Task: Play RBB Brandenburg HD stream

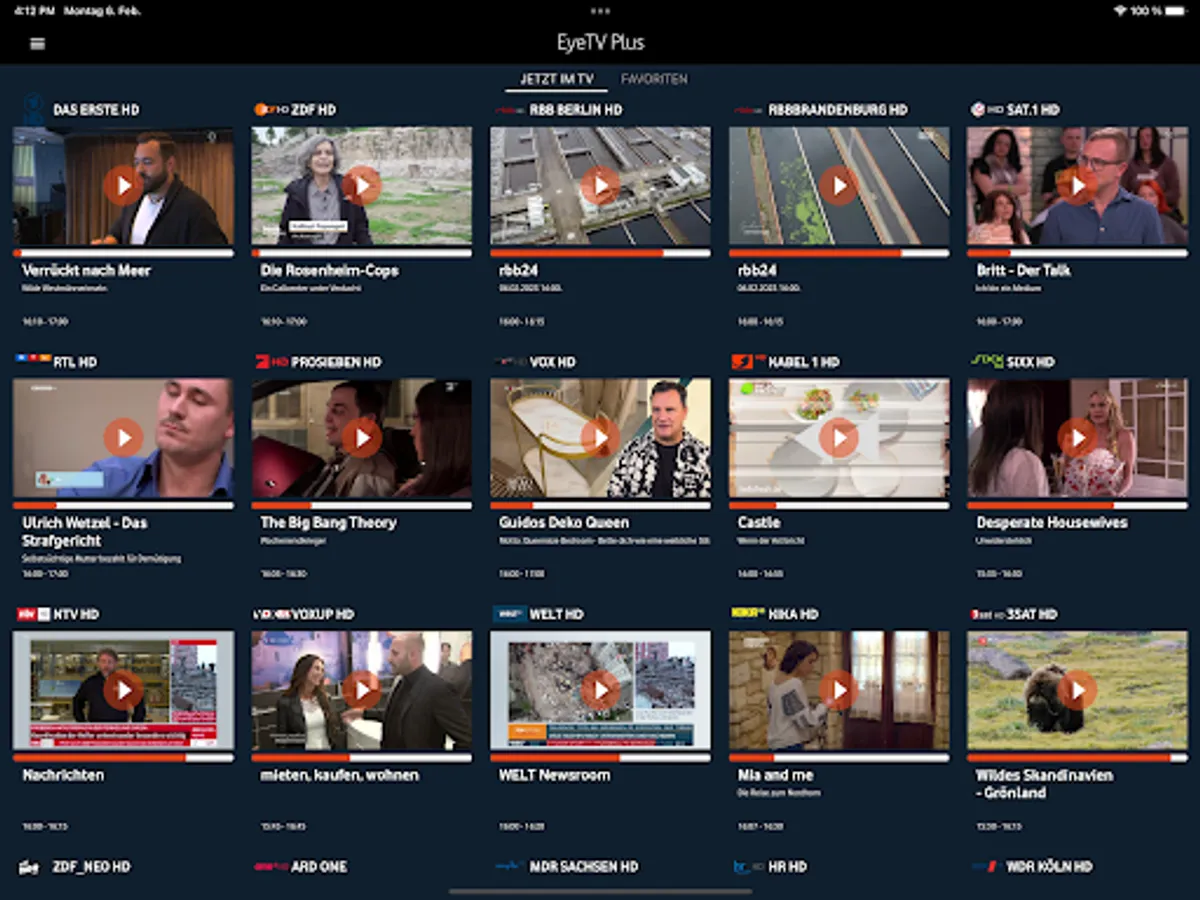Action: pyautogui.click(x=839, y=185)
